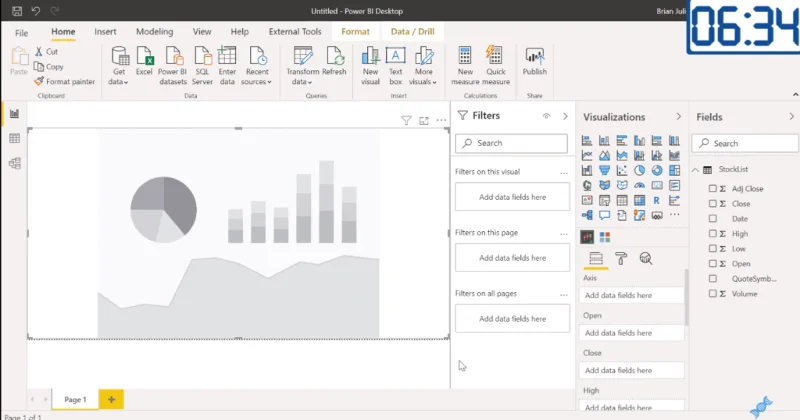Screen dimensions: 800x420
Task: Add a new page with the plus button
Action: point(111,400)
